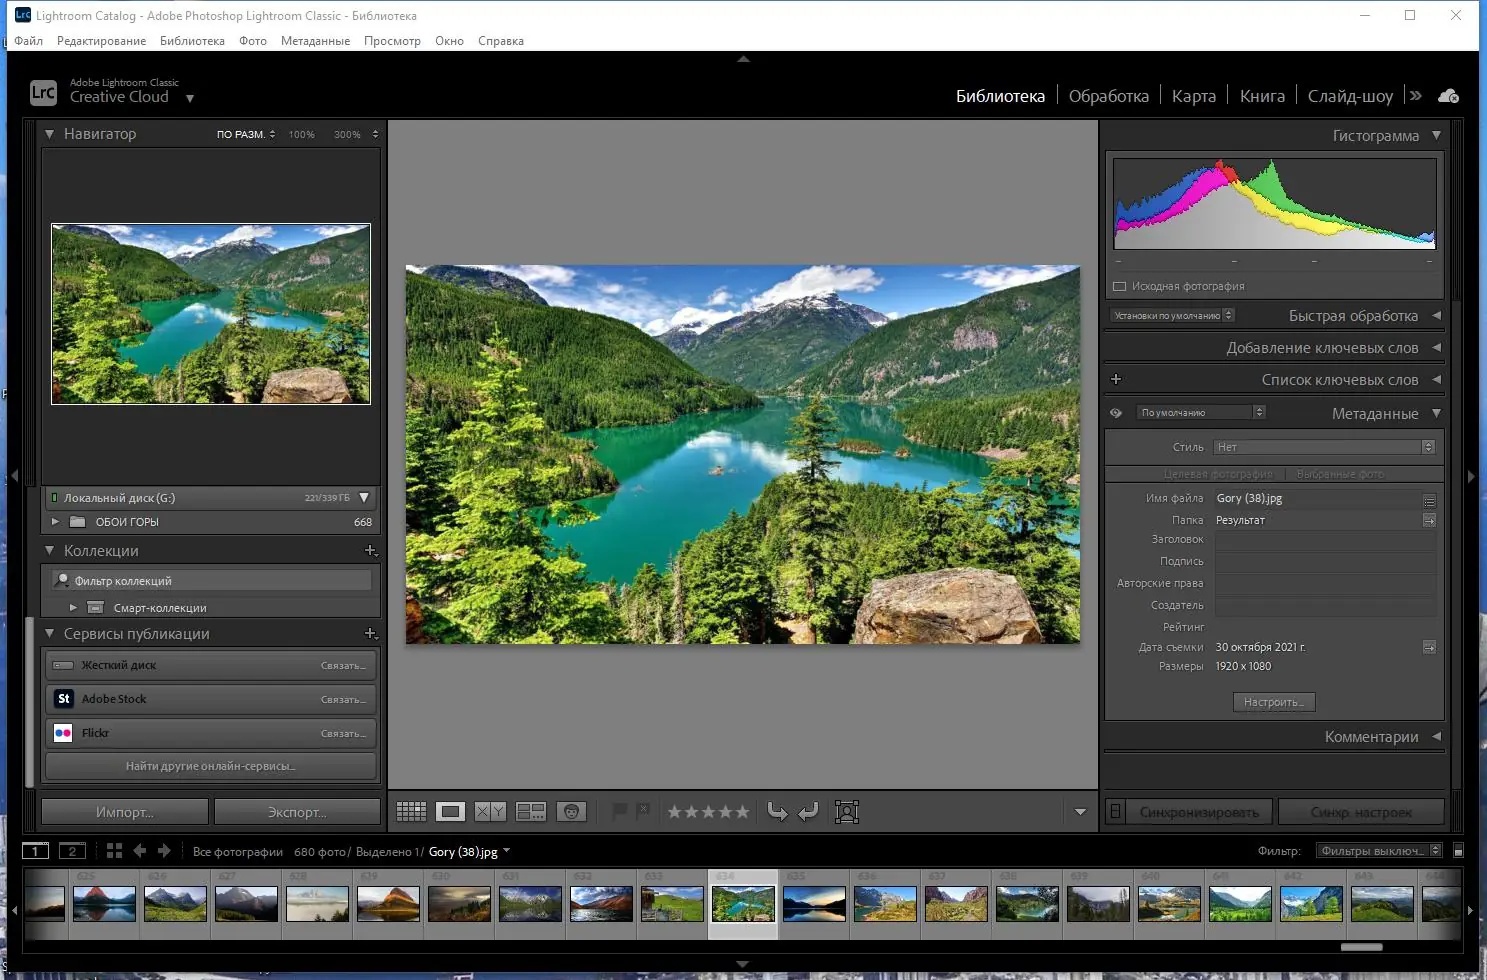This screenshot has width=1487, height=980.
Task: Select the Grid view icon
Action: [411, 811]
